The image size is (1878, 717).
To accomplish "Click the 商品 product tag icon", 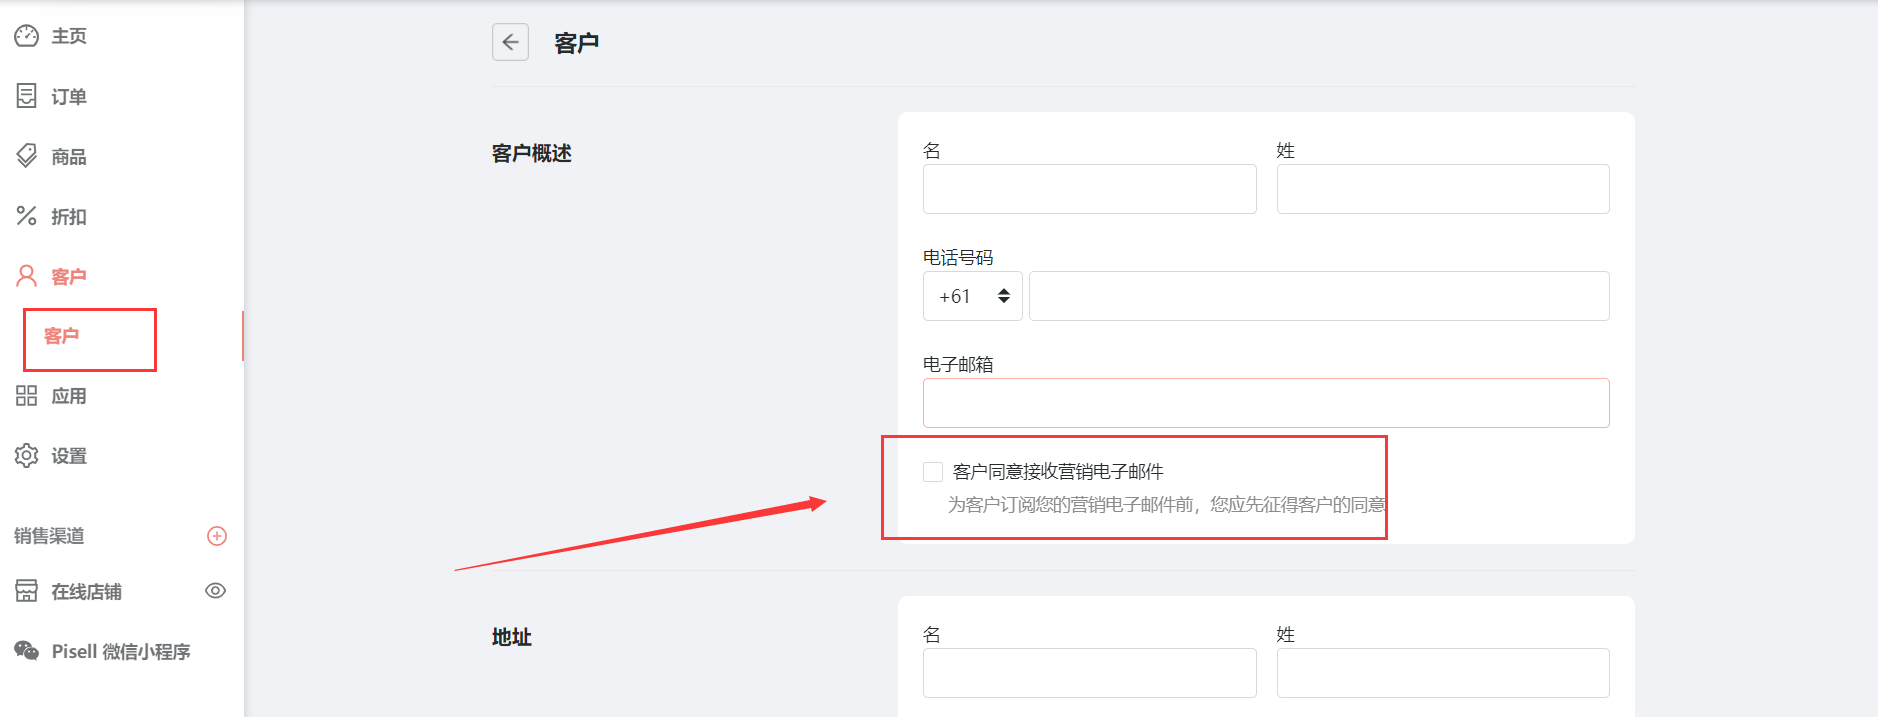I will [26, 156].
